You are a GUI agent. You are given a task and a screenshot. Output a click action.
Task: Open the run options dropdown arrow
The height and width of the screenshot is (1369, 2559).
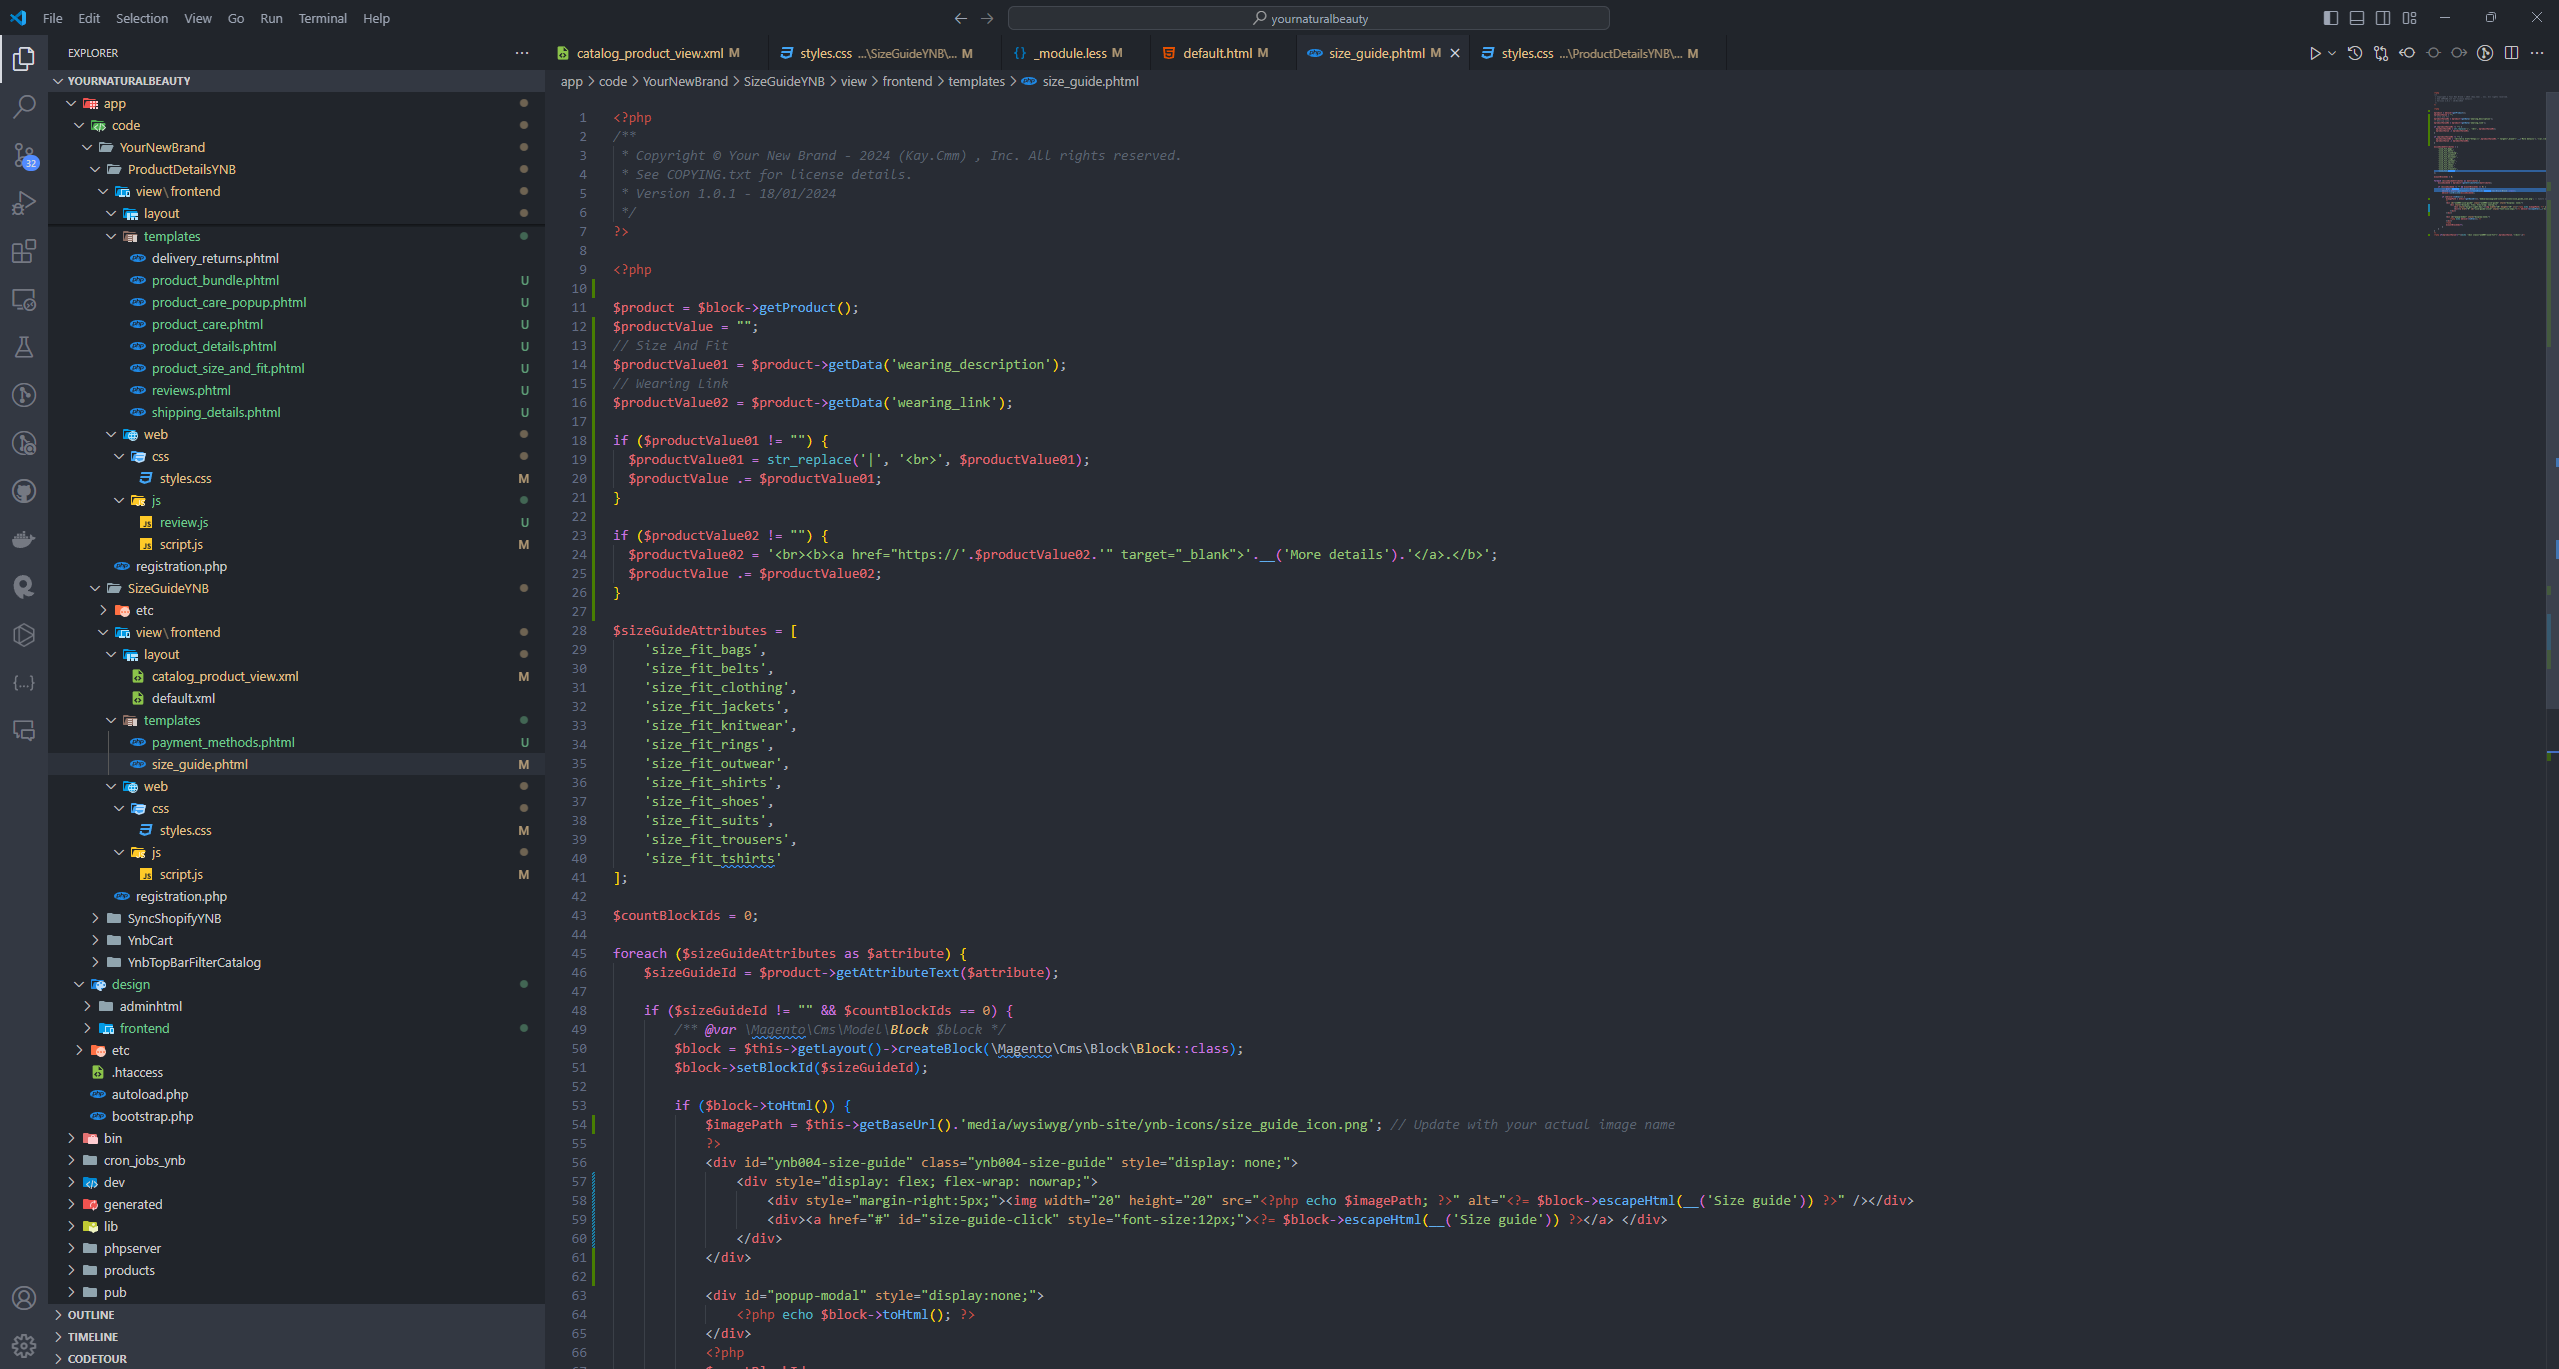pos(2332,53)
